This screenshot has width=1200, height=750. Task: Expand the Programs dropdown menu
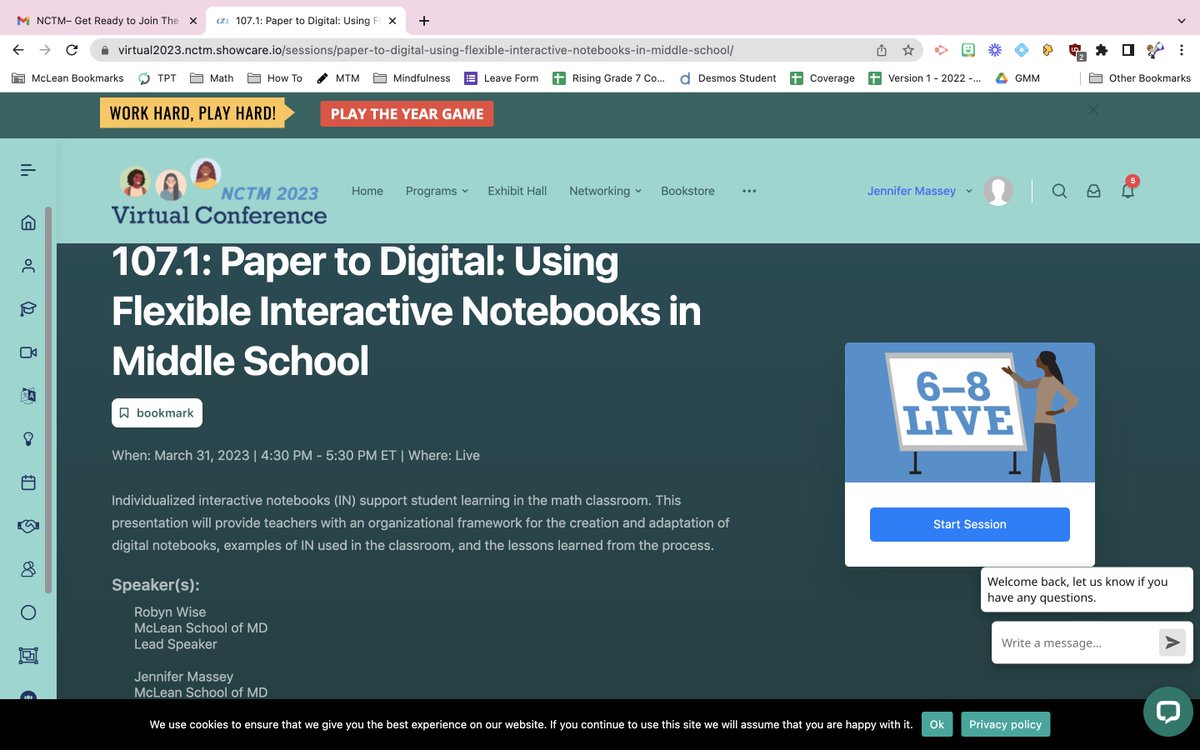tap(437, 191)
